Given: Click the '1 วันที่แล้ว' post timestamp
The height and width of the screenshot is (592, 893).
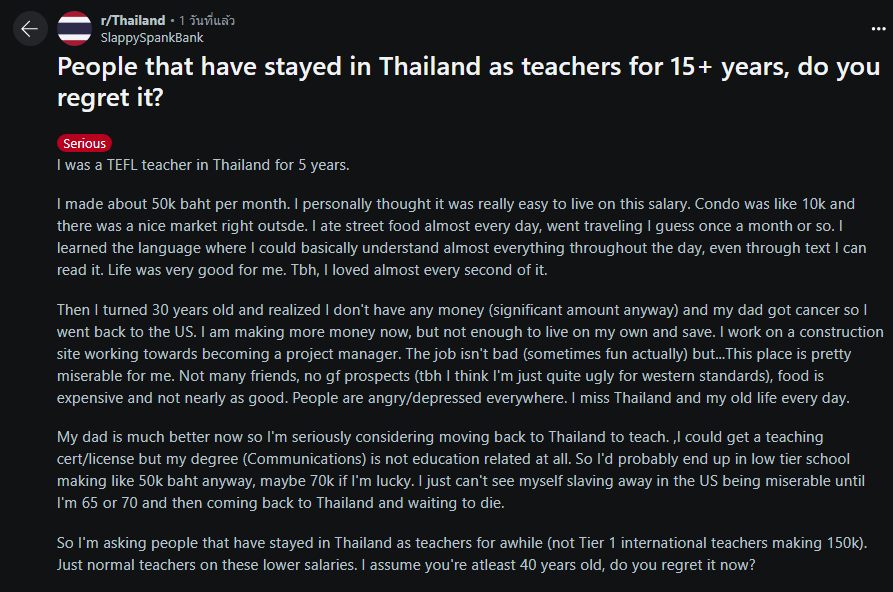Looking at the screenshot, I should pyautogui.click(x=207, y=21).
